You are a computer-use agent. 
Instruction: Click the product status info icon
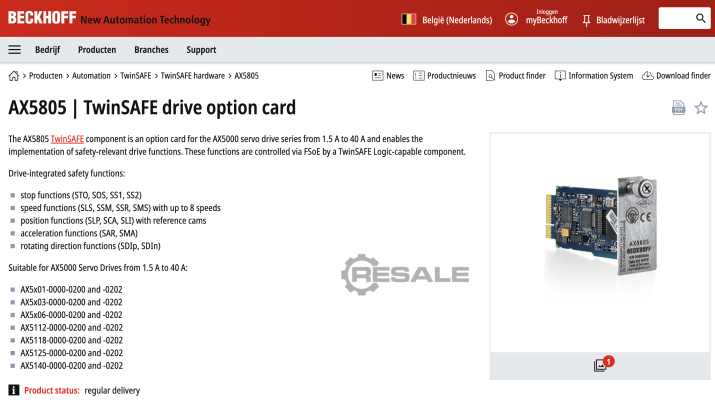[14, 390]
